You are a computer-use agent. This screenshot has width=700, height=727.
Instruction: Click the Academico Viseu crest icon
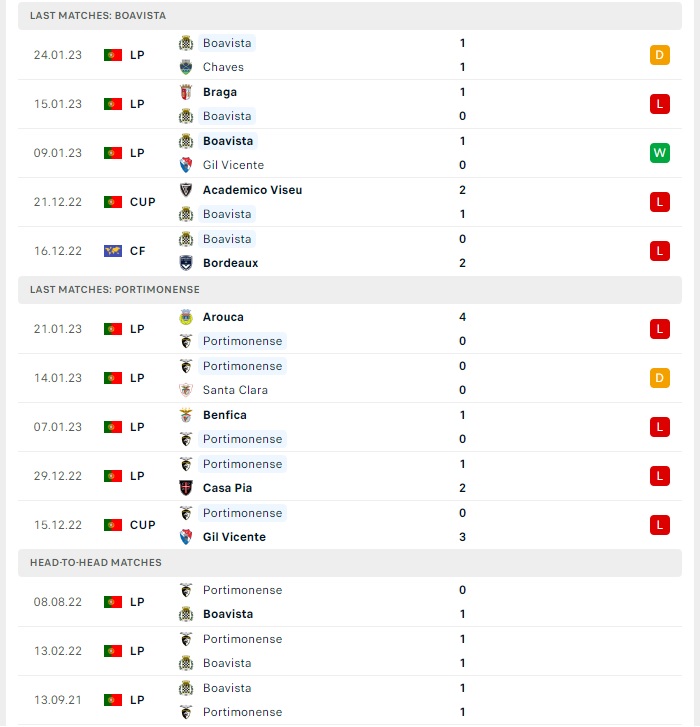[x=186, y=190]
